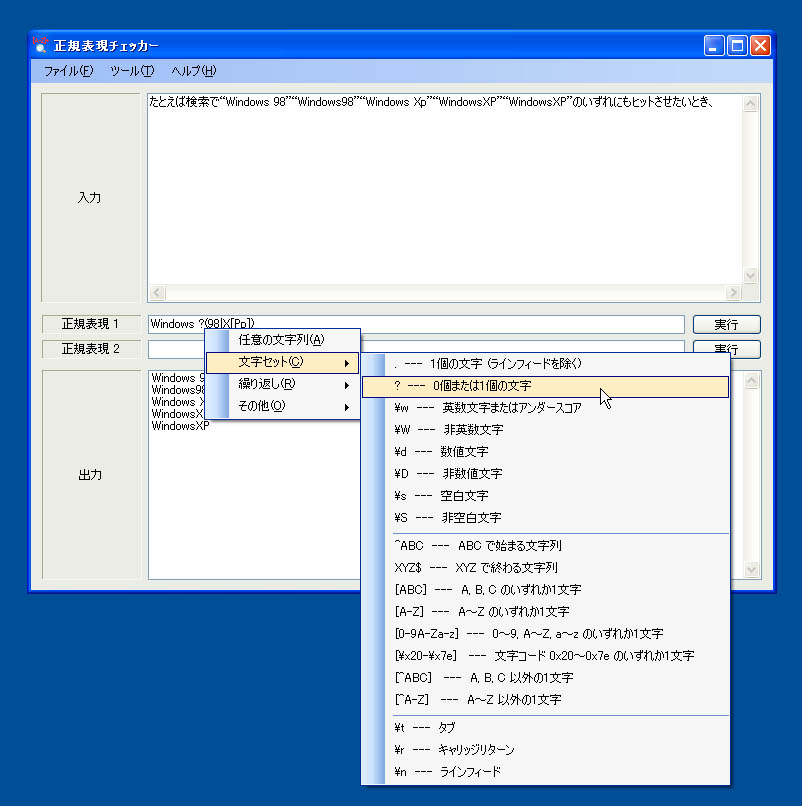Open the ツール(T) menu
Viewport: 802px width, 806px height.
click(132, 71)
